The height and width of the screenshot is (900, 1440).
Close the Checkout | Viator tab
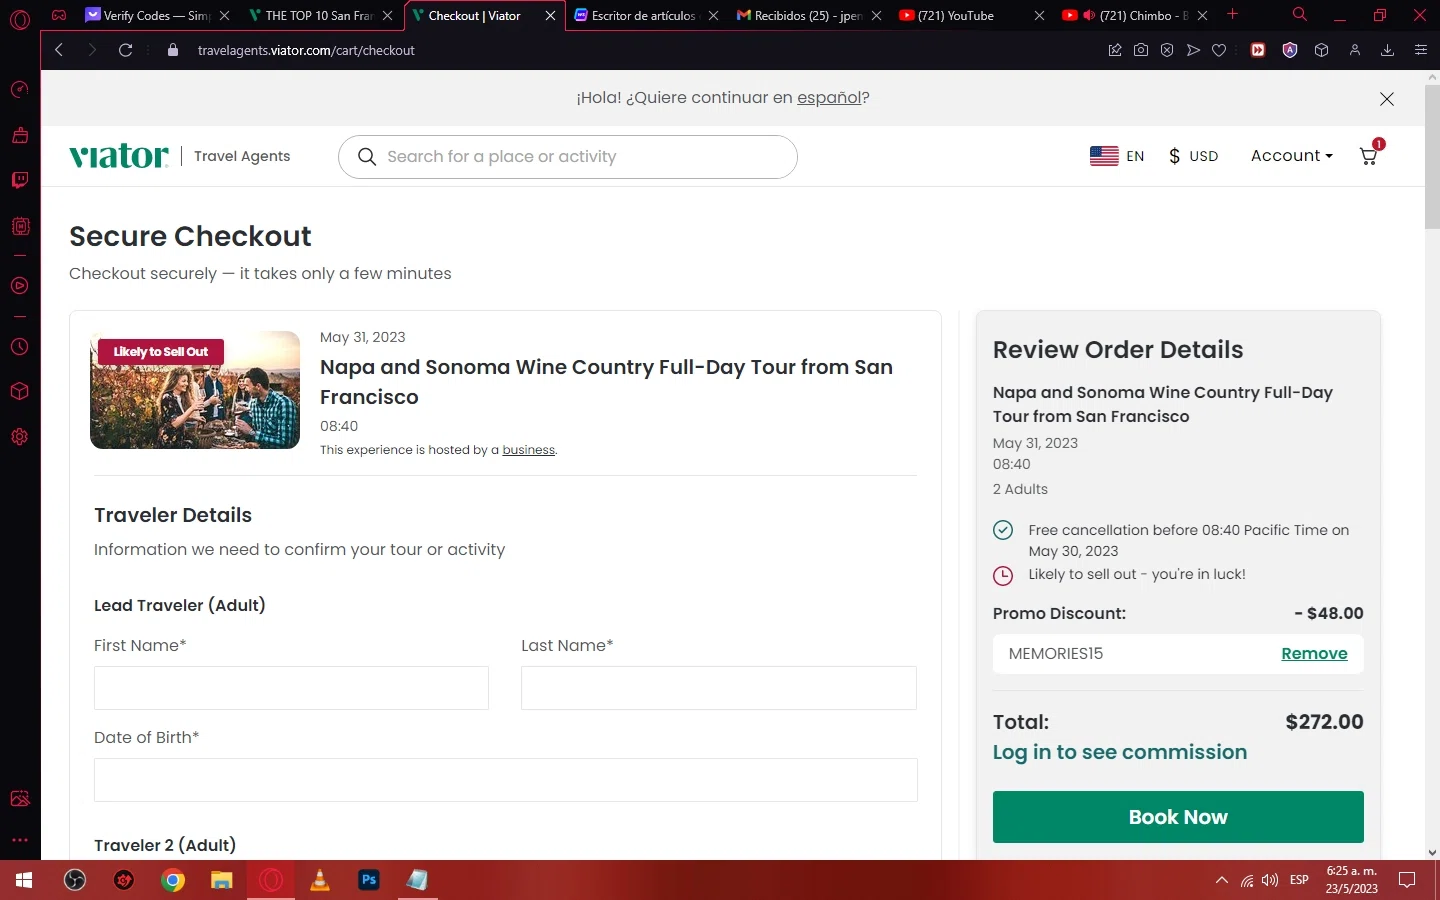coord(550,16)
